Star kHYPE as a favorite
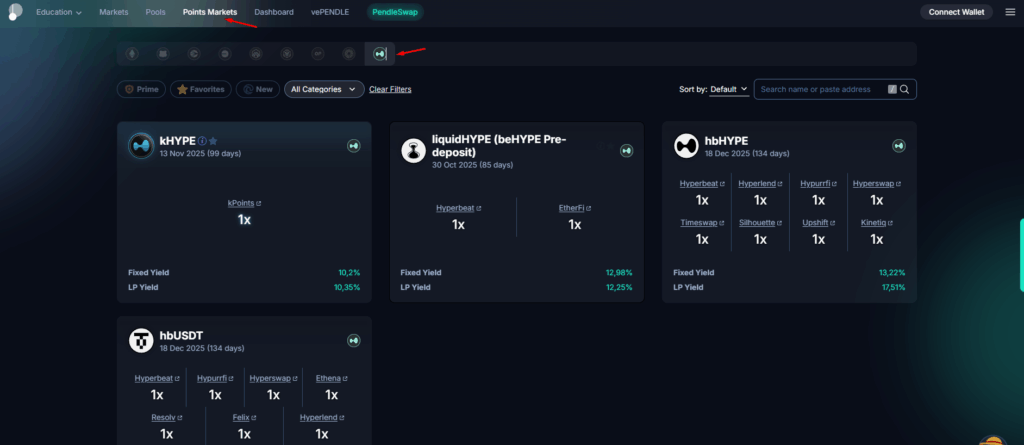The image size is (1024, 445). [213, 140]
